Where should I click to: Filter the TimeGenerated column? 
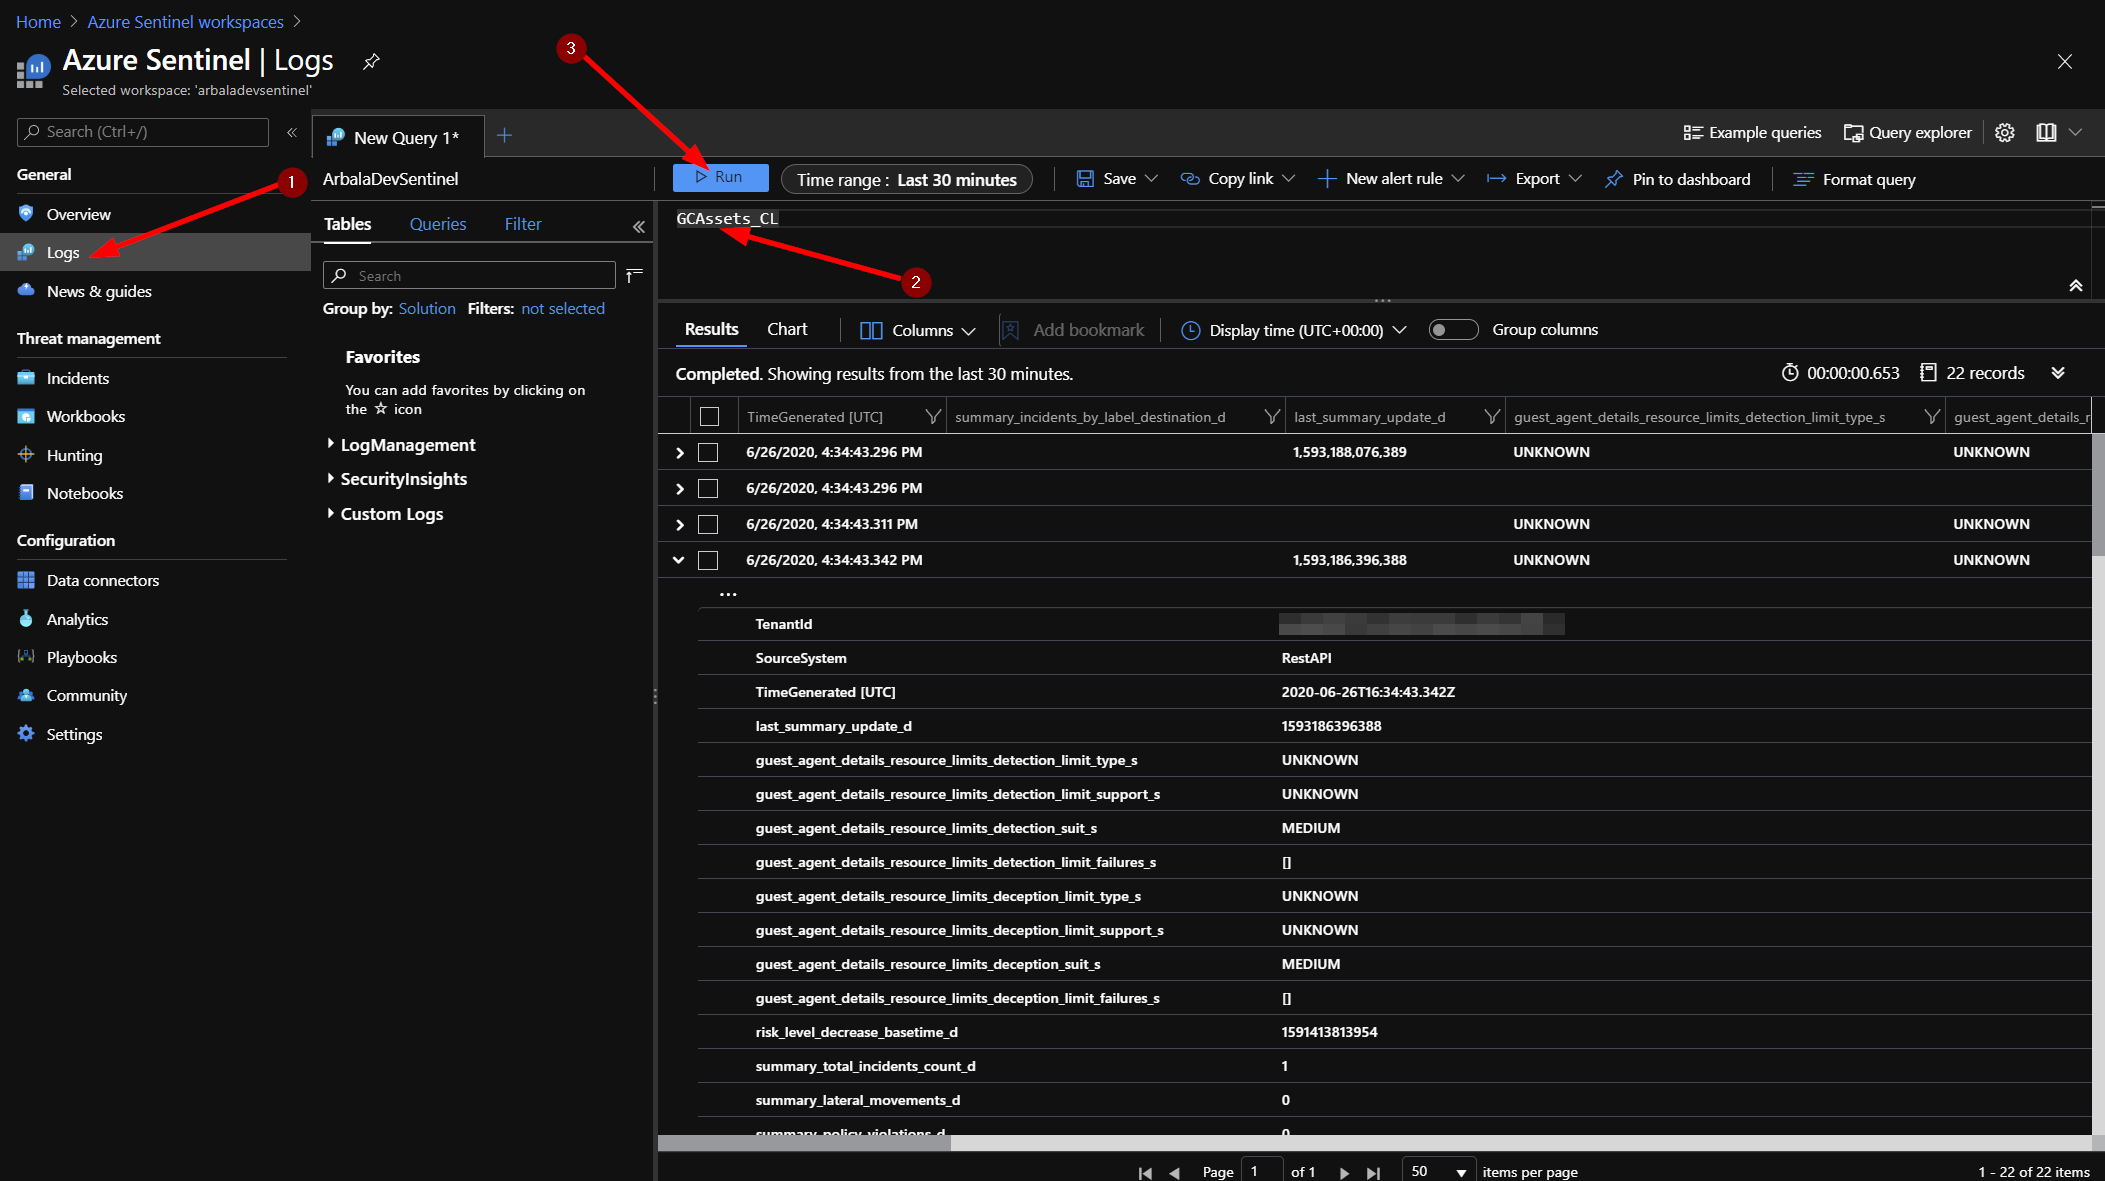[x=932, y=416]
